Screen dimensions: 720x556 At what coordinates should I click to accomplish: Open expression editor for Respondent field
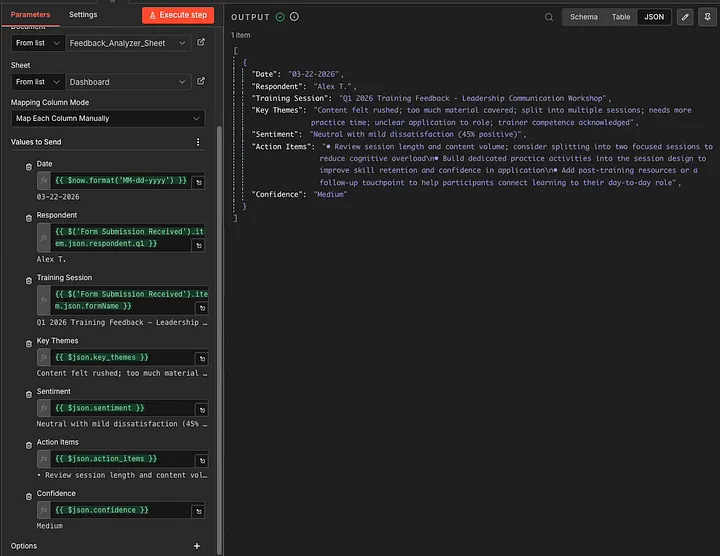click(x=199, y=246)
